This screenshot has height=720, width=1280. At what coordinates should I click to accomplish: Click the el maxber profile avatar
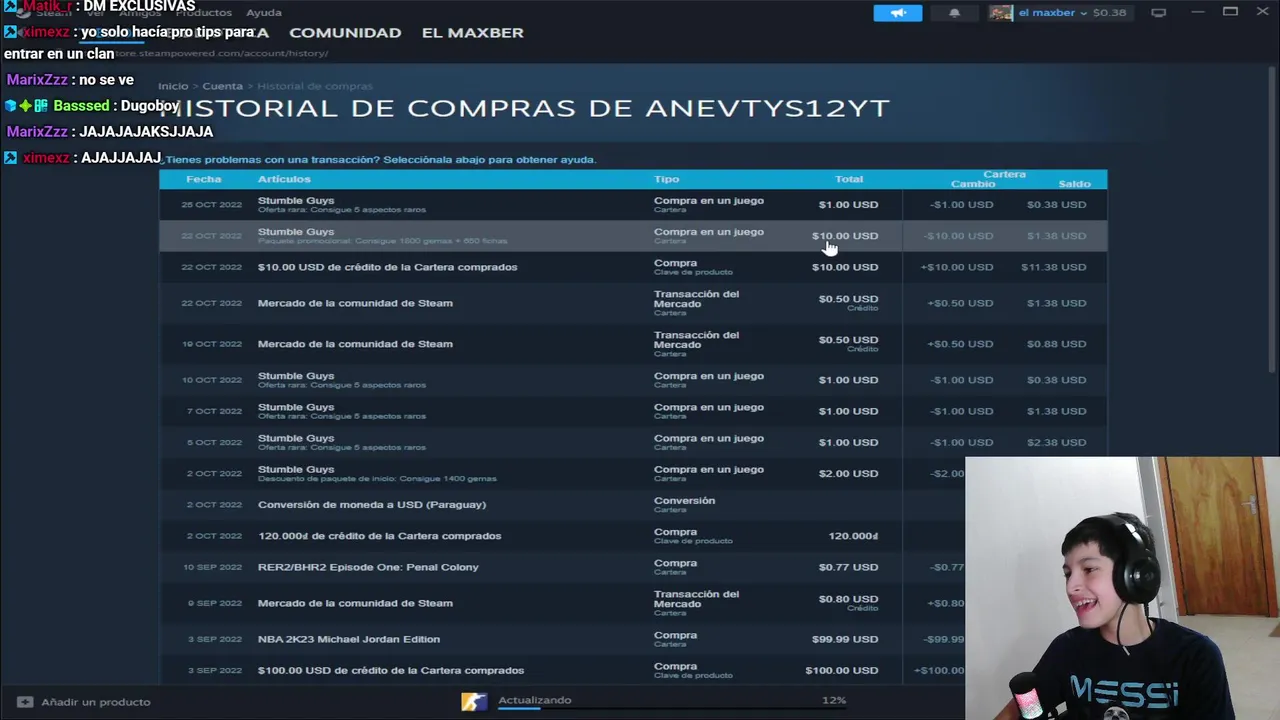(1001, 13)
